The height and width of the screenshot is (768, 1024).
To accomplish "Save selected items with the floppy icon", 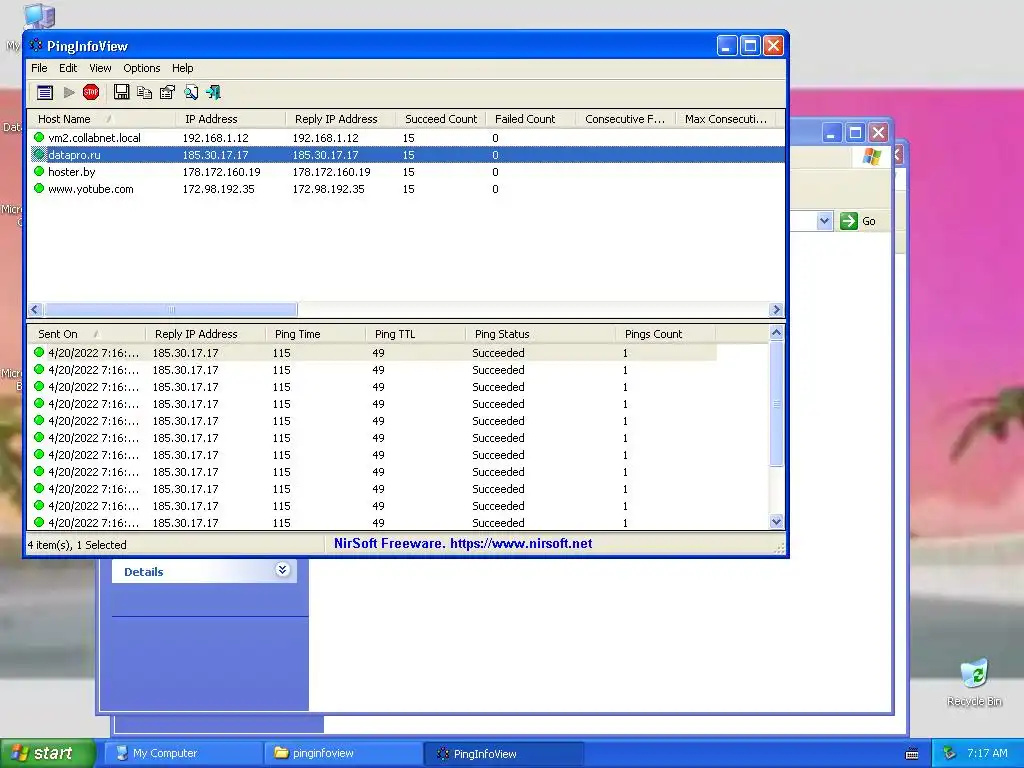I will 121,92.
